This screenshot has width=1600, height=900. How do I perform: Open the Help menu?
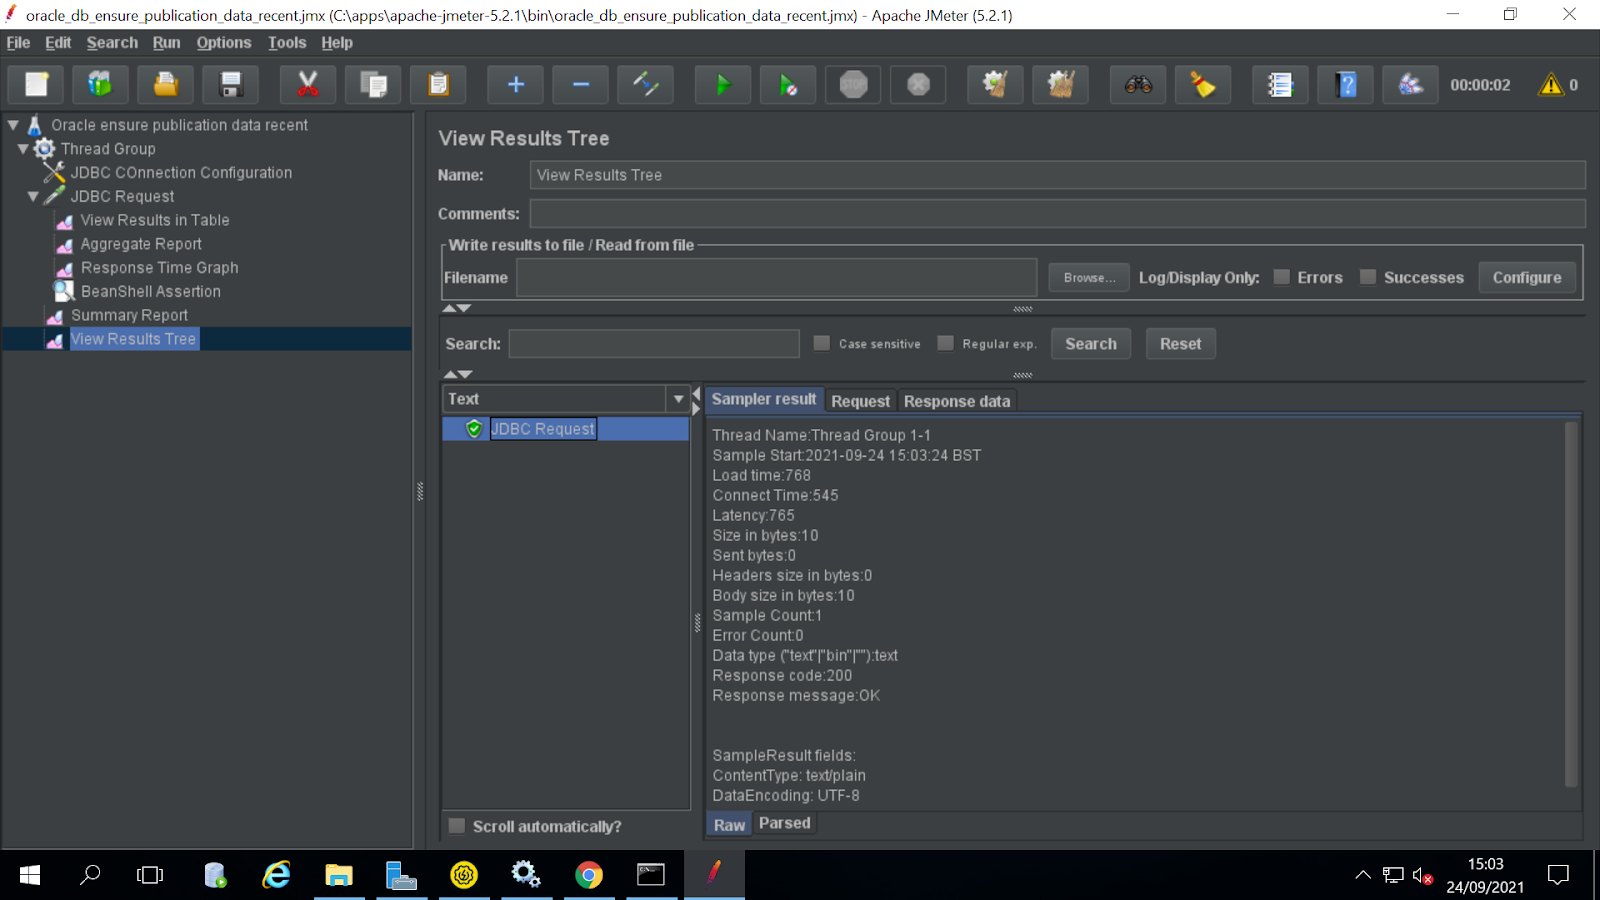coord(337,43)
